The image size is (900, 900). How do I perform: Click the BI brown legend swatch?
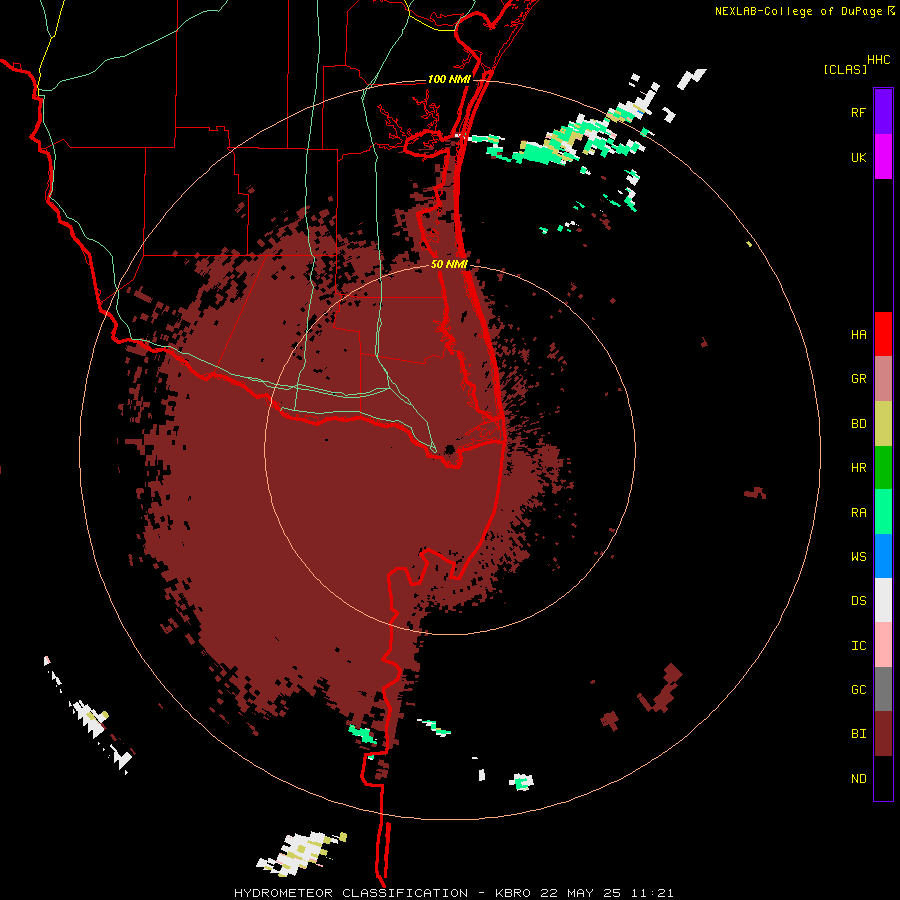tap(883, 734)
